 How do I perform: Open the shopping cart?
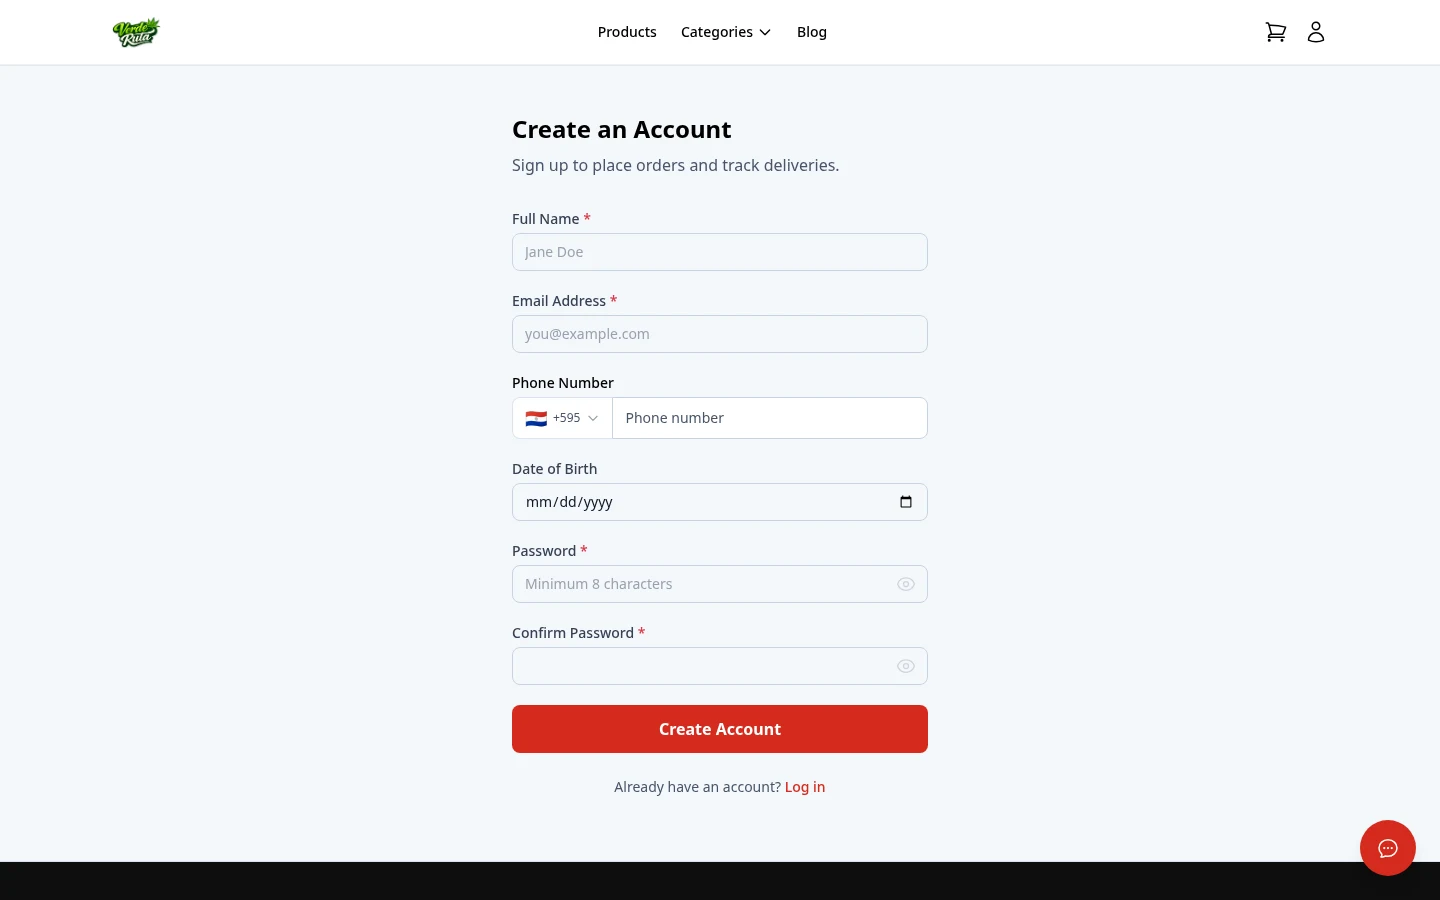pyautogui.click(x=1276, y=32)
